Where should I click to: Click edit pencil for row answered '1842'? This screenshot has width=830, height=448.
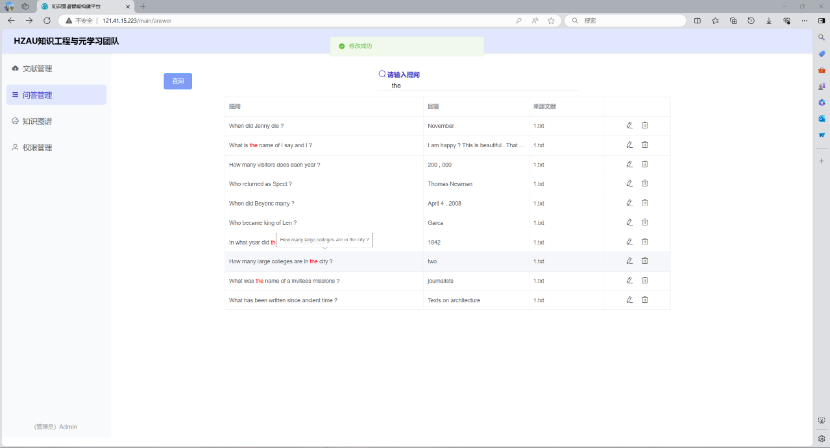[629, 241]
